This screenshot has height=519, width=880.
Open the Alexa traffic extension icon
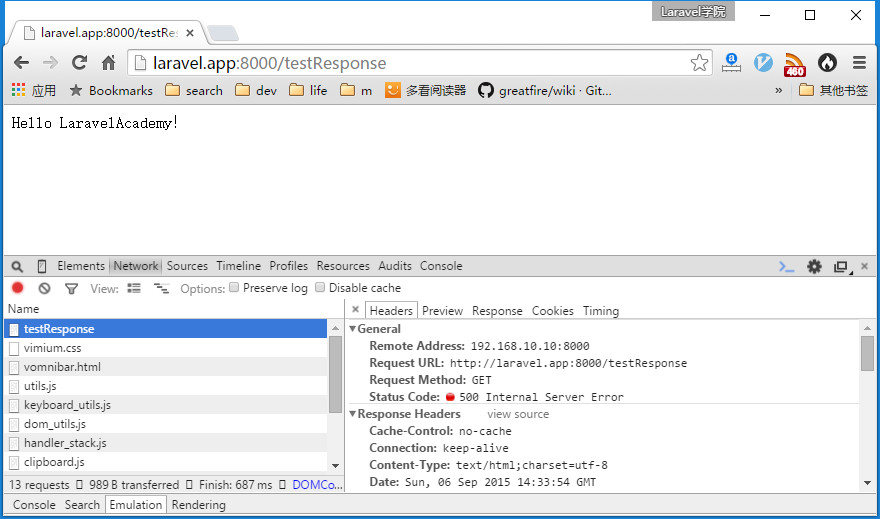pos(731,63)
